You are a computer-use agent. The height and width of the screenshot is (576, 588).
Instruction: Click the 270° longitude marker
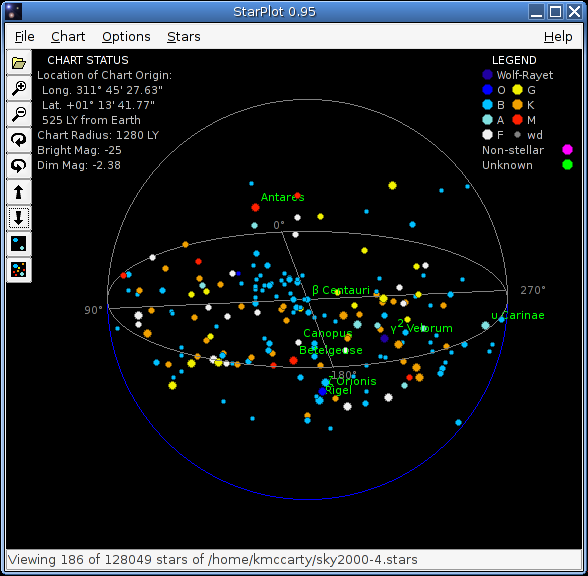point(532,290)
